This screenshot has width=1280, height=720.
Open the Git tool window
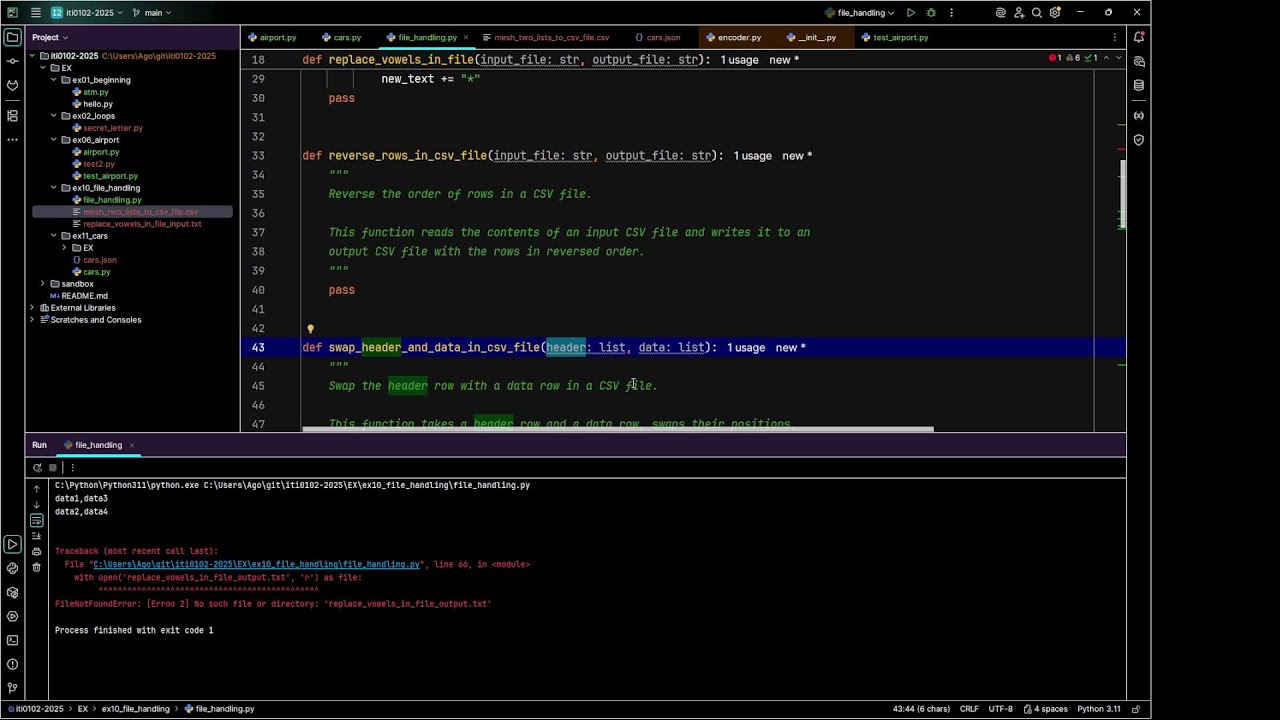click(12, 688)
